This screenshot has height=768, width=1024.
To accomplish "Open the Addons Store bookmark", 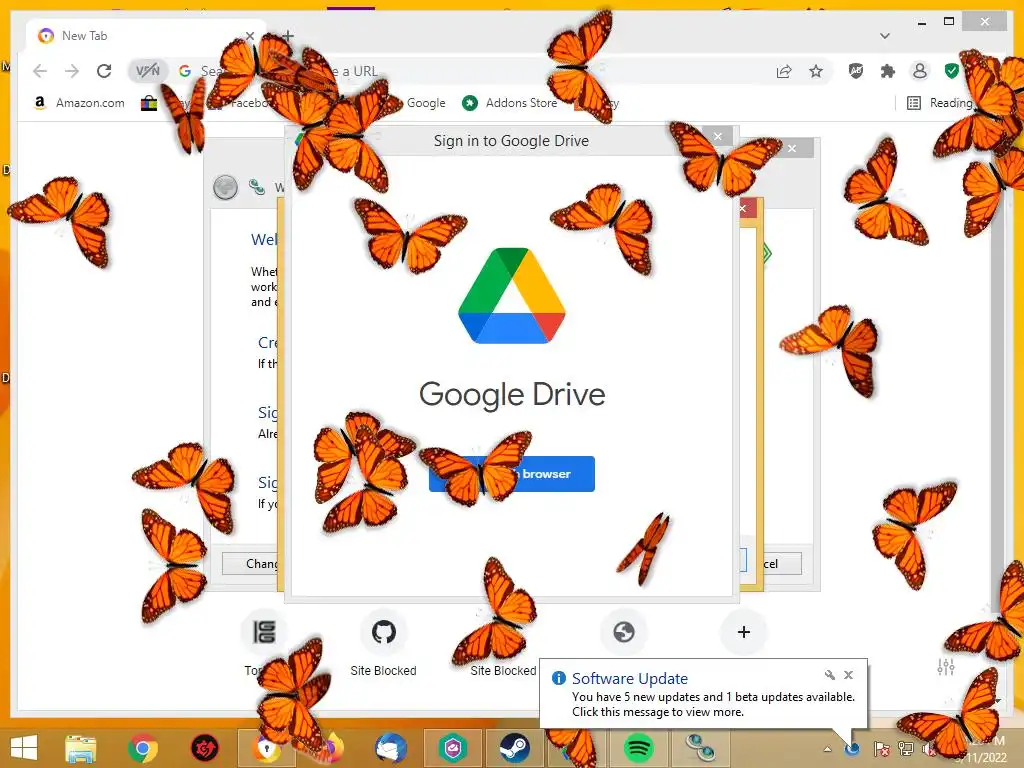I will [x=510, y=103].
